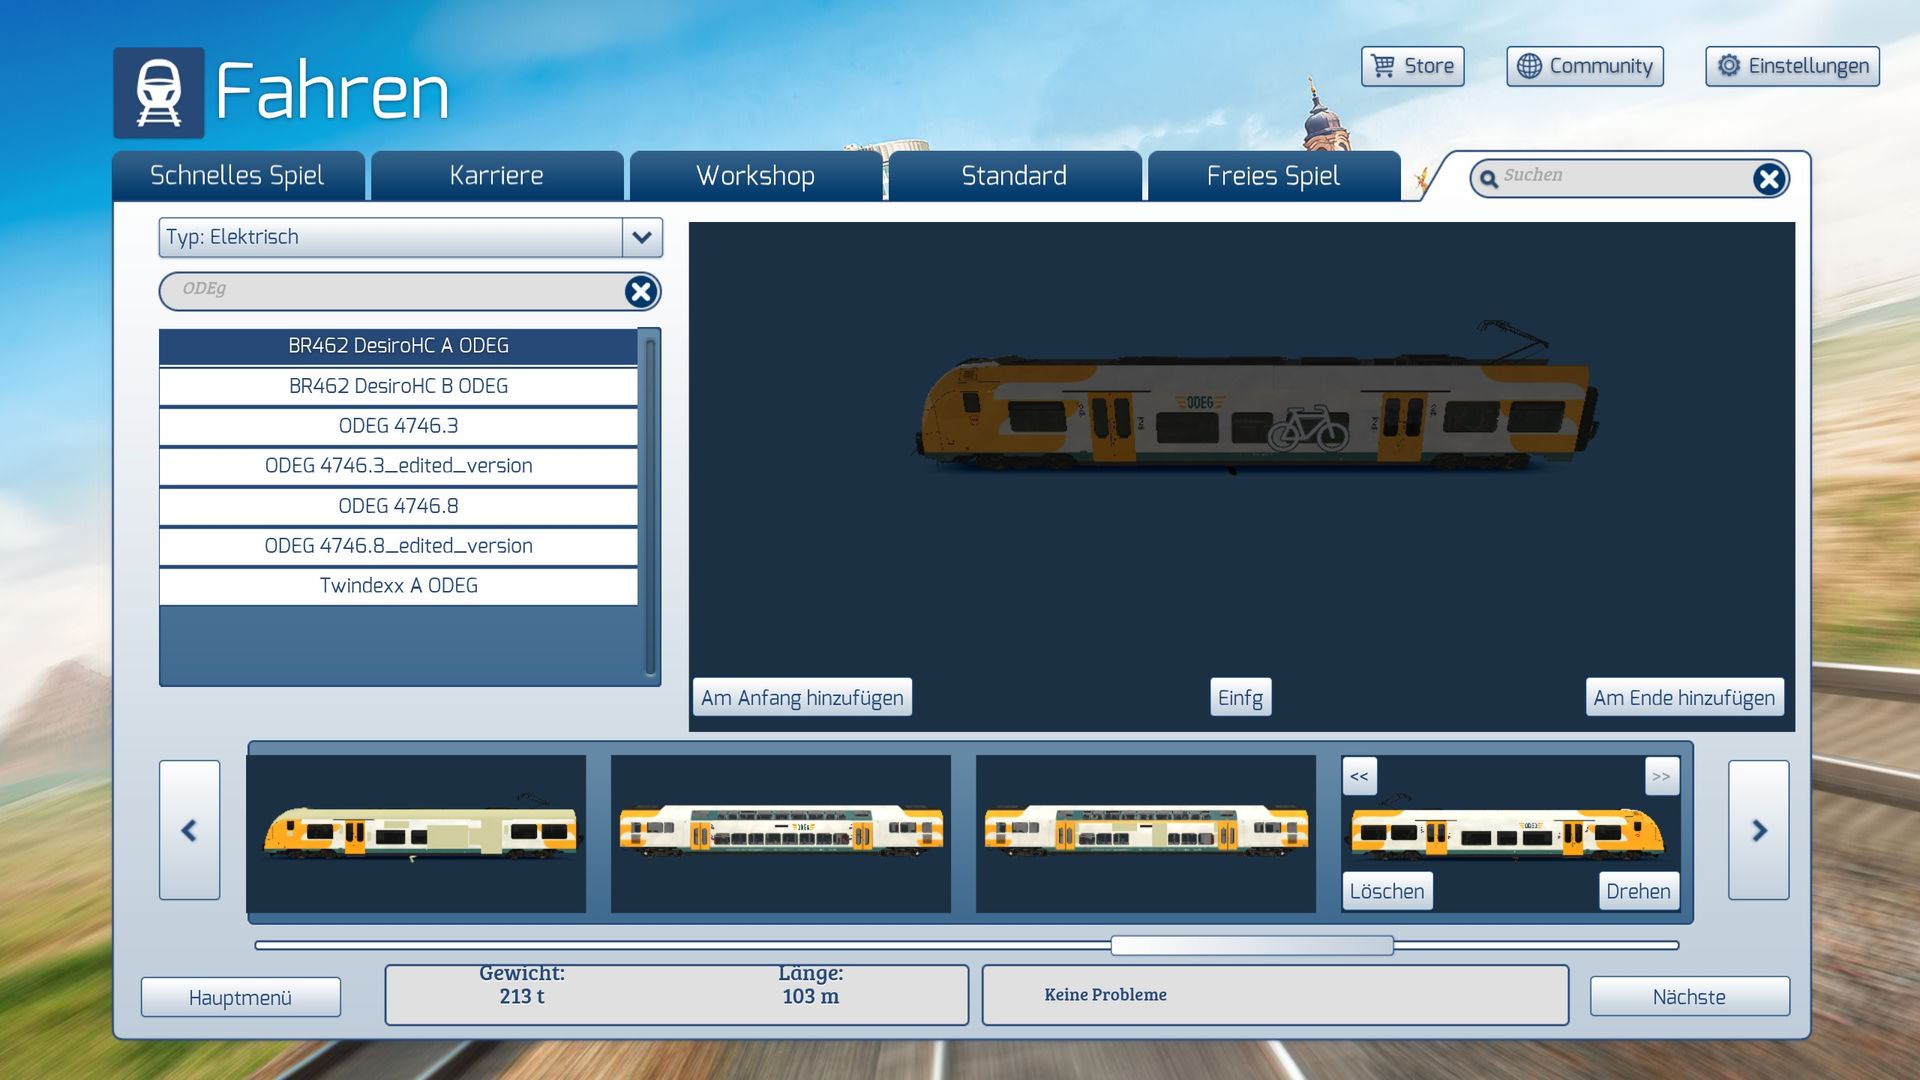The height and width of the screenshot is (1080, 1920).
Task: Expand the Typ: Elektrisch dropdown
Action: tap(642, 238)
